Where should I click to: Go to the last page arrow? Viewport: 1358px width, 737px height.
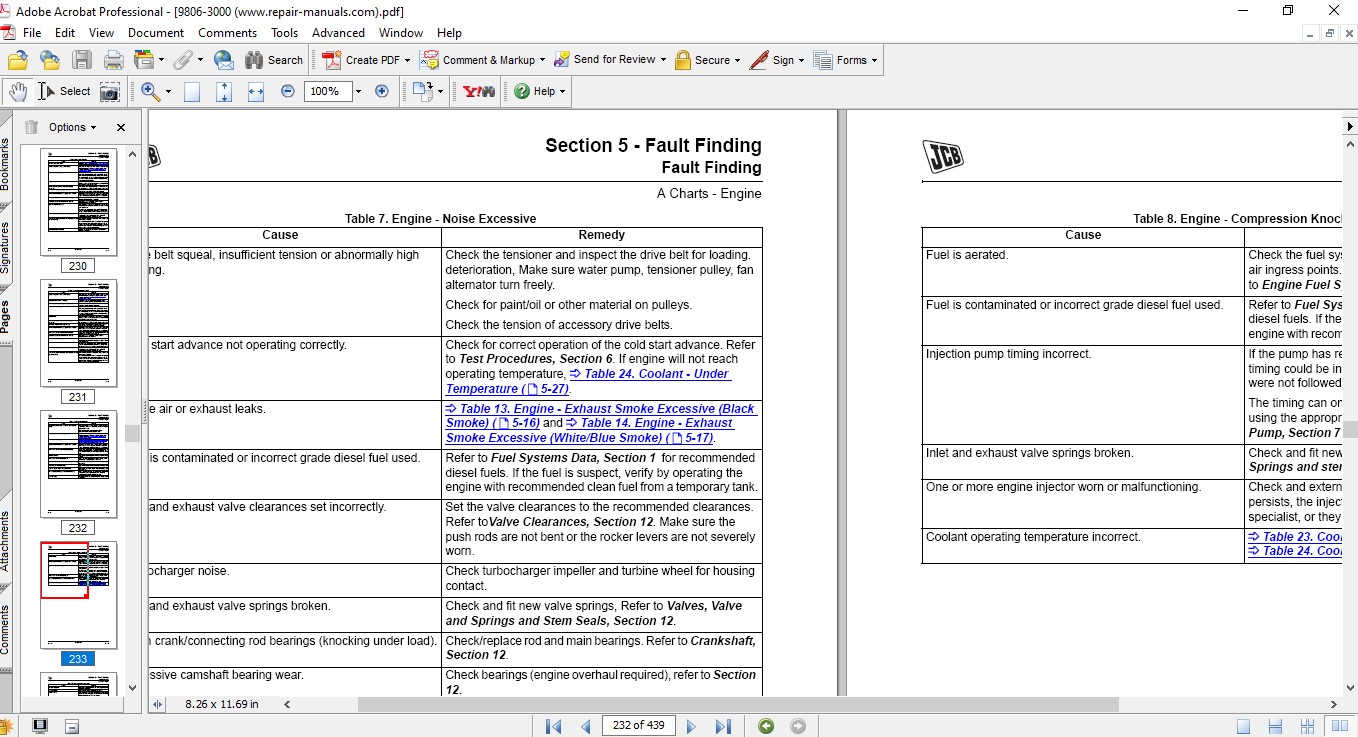[x=723, y=726]
